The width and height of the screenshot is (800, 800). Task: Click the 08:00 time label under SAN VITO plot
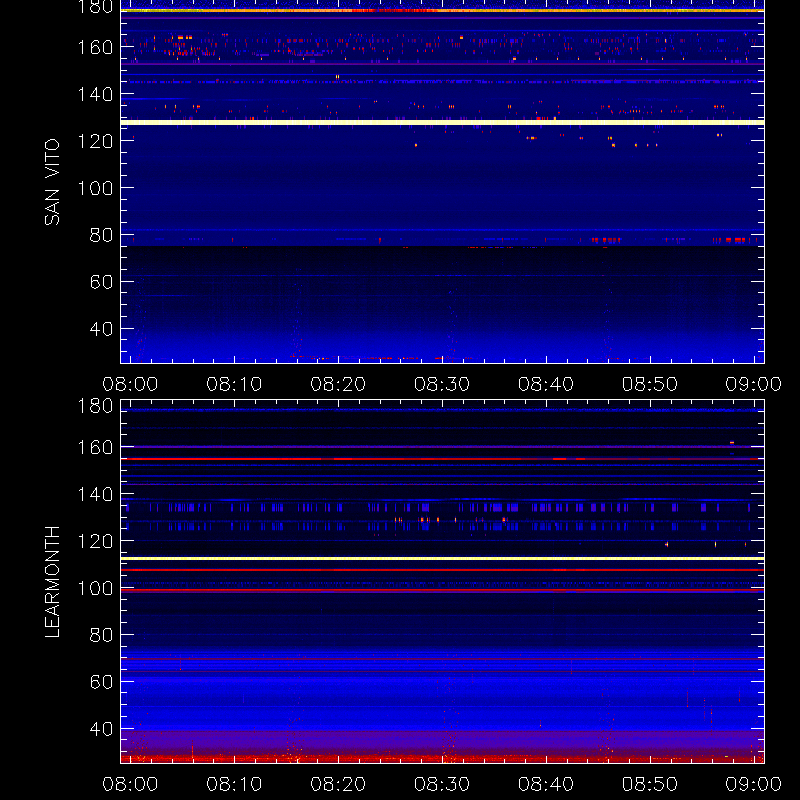(130, 384)
